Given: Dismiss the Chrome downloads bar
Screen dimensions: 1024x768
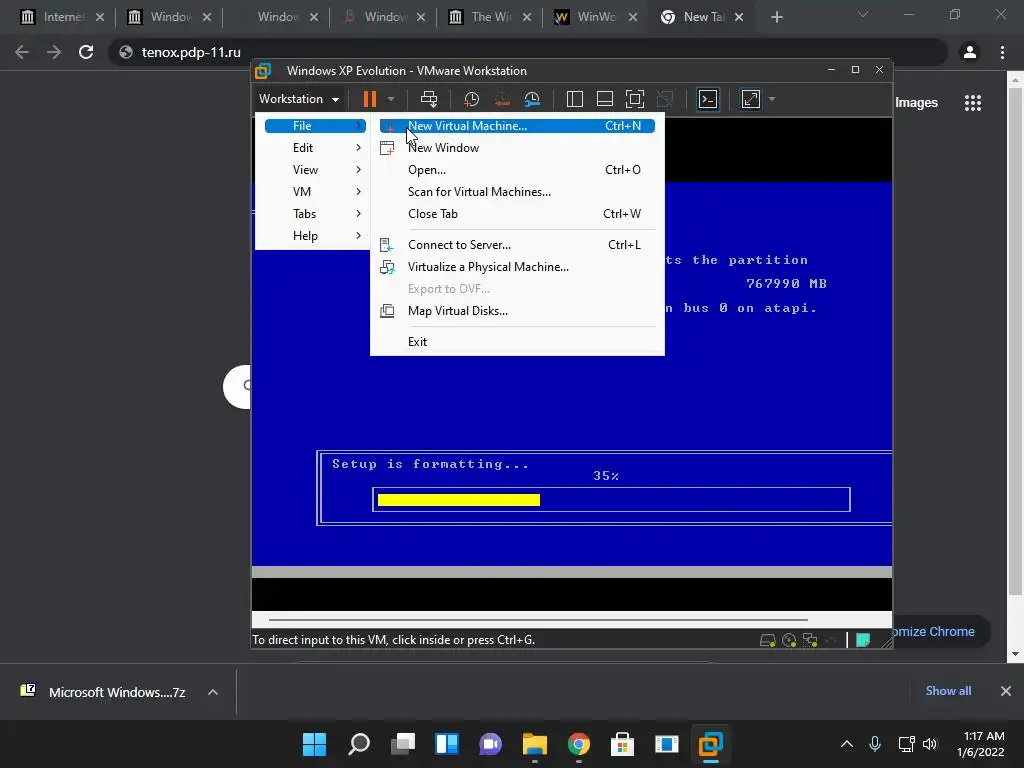Looking at the screenshot, I should pos(1006,691).
